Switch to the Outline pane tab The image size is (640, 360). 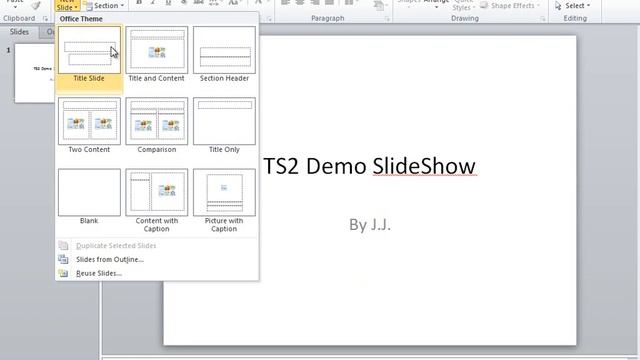coord(48,32)
